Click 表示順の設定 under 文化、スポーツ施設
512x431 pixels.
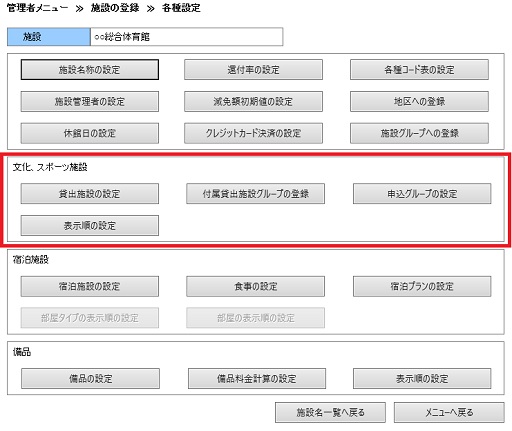pyautogui.click(x=90, y=226)
